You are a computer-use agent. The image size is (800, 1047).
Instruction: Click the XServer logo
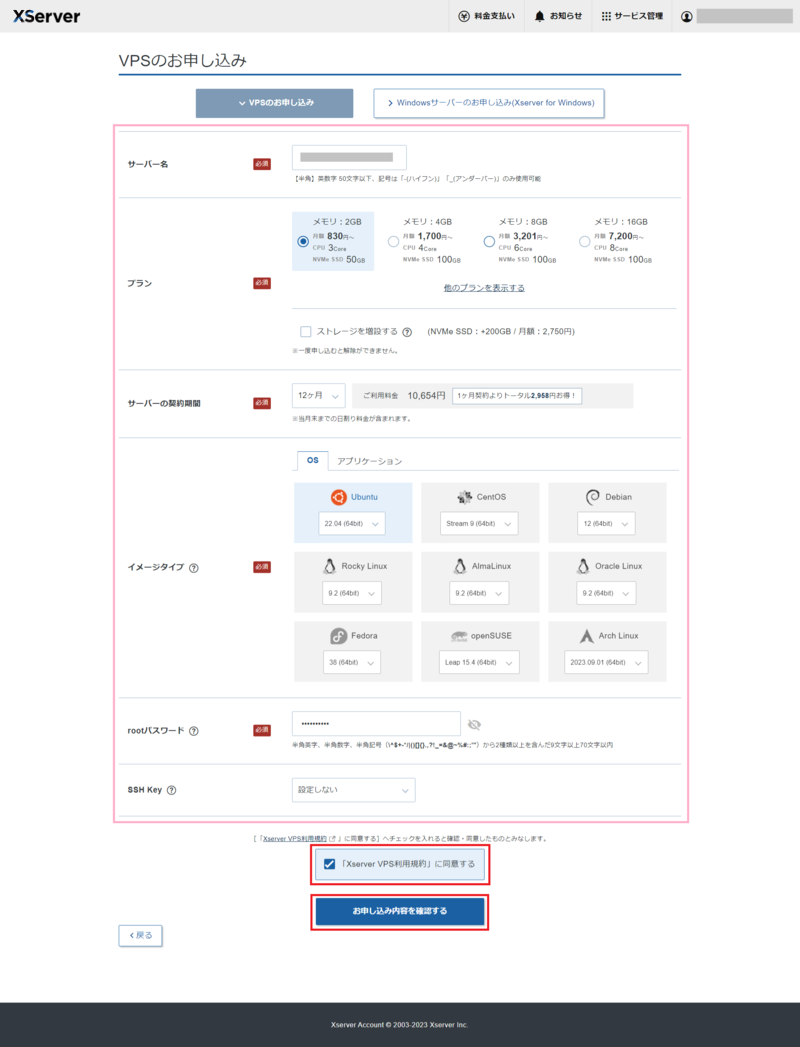click(x=46, y=16)
